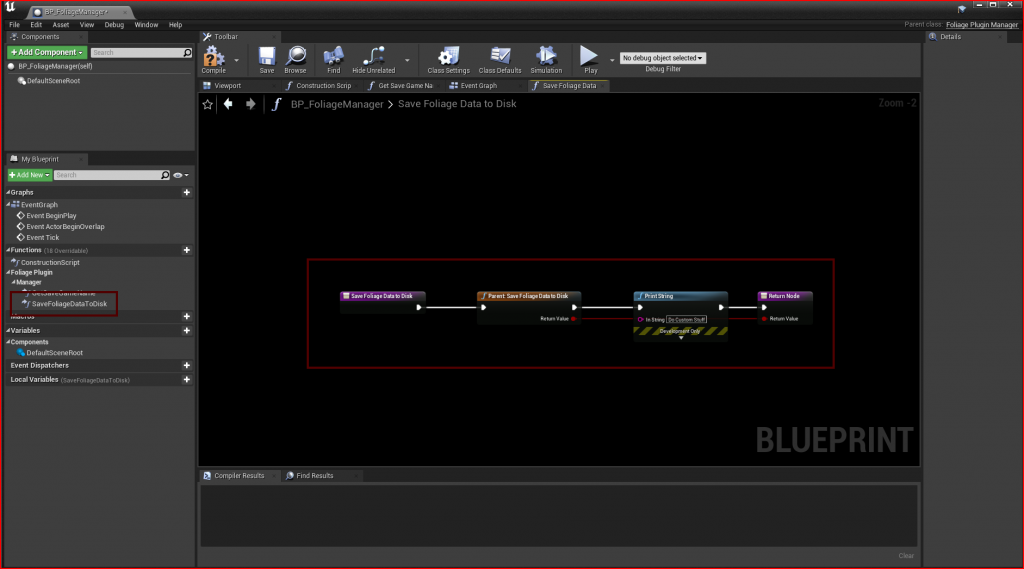Expand Print String node's advanced pins arrow
This screenshot has width=1024, height=569.
[680, 338]
